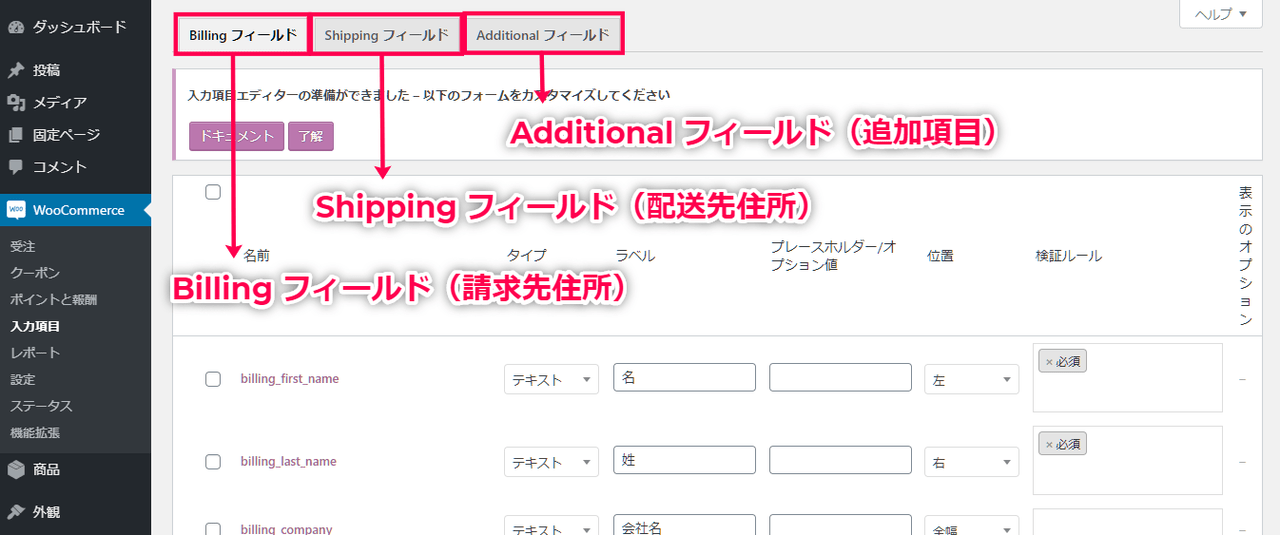This screenshot has width=1280, height=535.
Task: Open the クーポン submenu item
Action: point(35,273)
